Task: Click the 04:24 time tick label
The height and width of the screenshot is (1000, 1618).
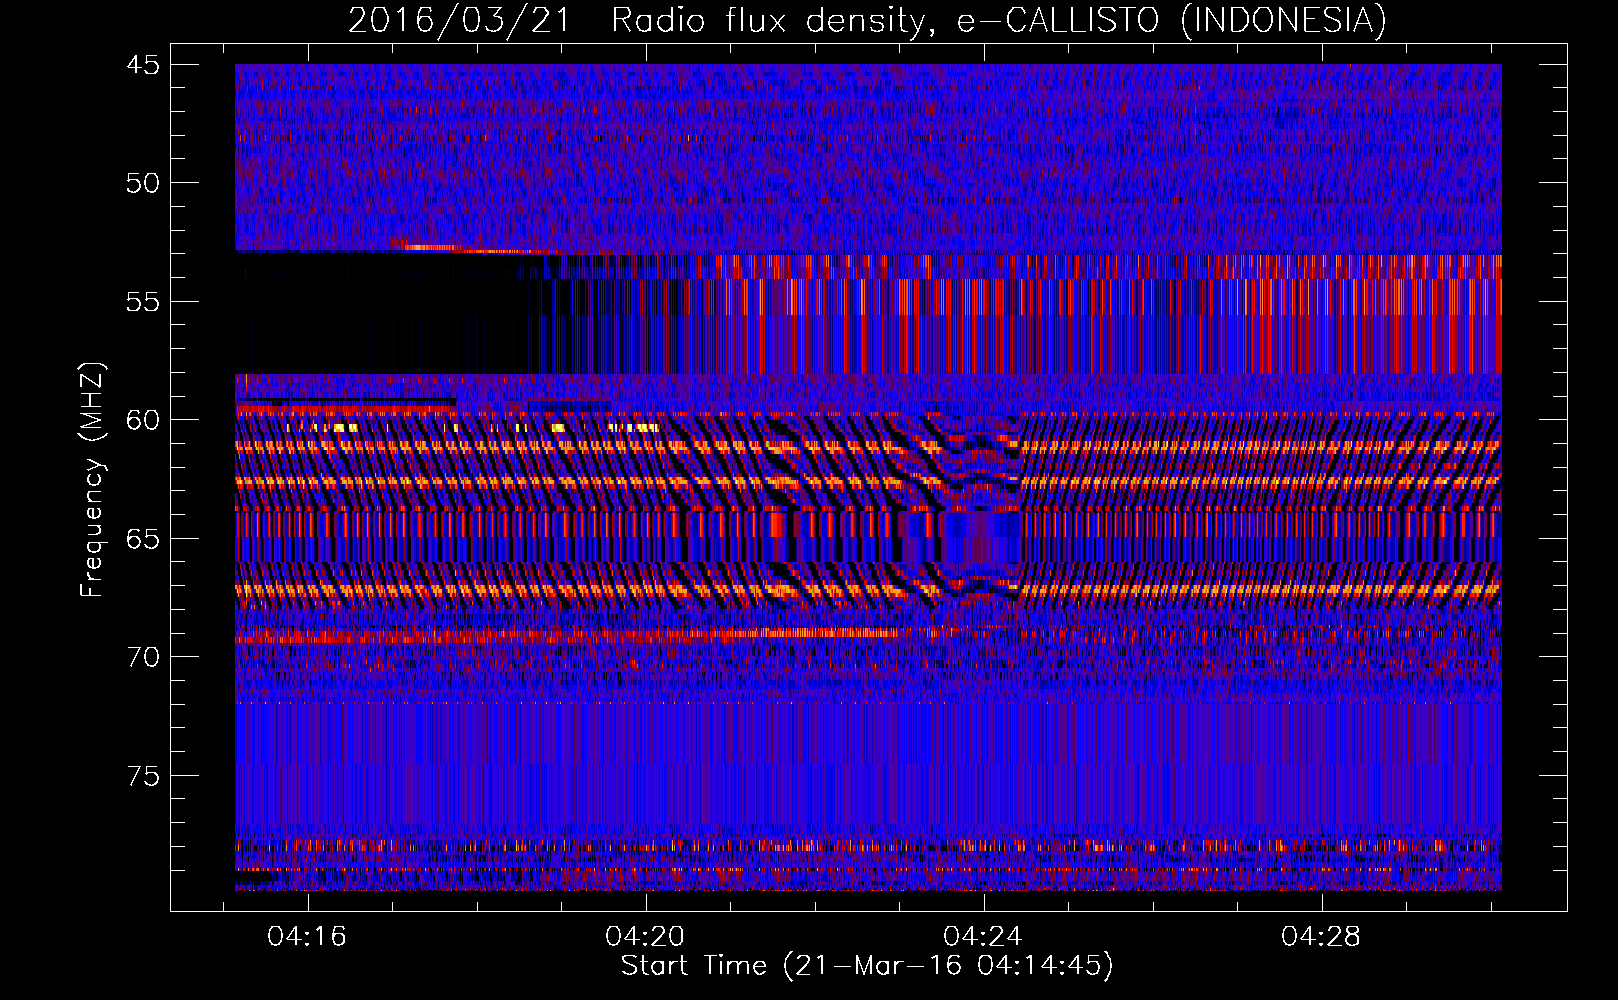Action: (x=983, y=936)
